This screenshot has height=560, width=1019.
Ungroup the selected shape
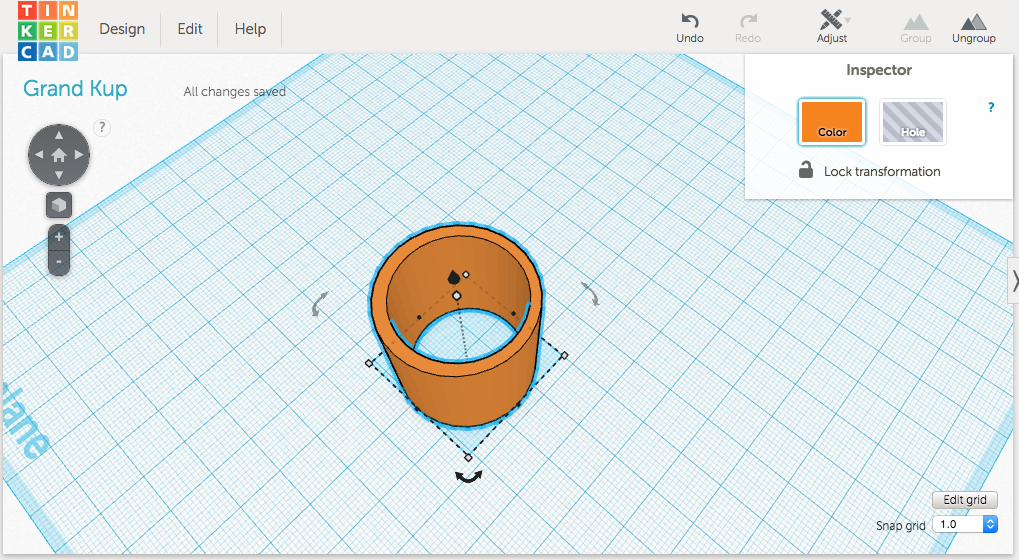(974, 29)
